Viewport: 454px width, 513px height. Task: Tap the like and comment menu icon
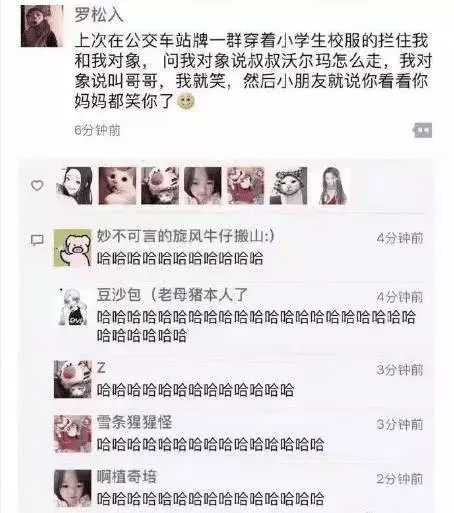422,130
